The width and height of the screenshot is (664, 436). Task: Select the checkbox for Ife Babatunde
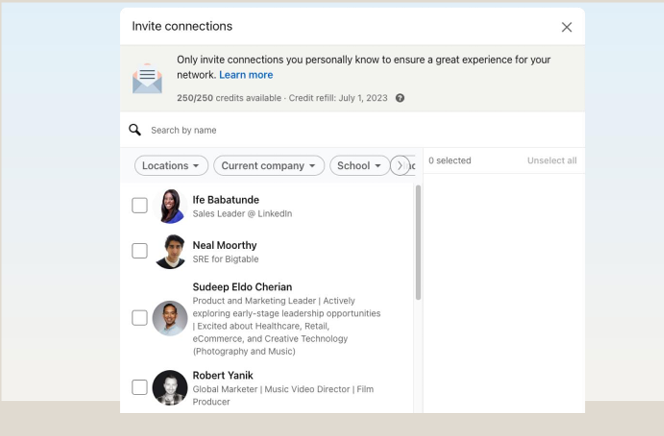140,206
